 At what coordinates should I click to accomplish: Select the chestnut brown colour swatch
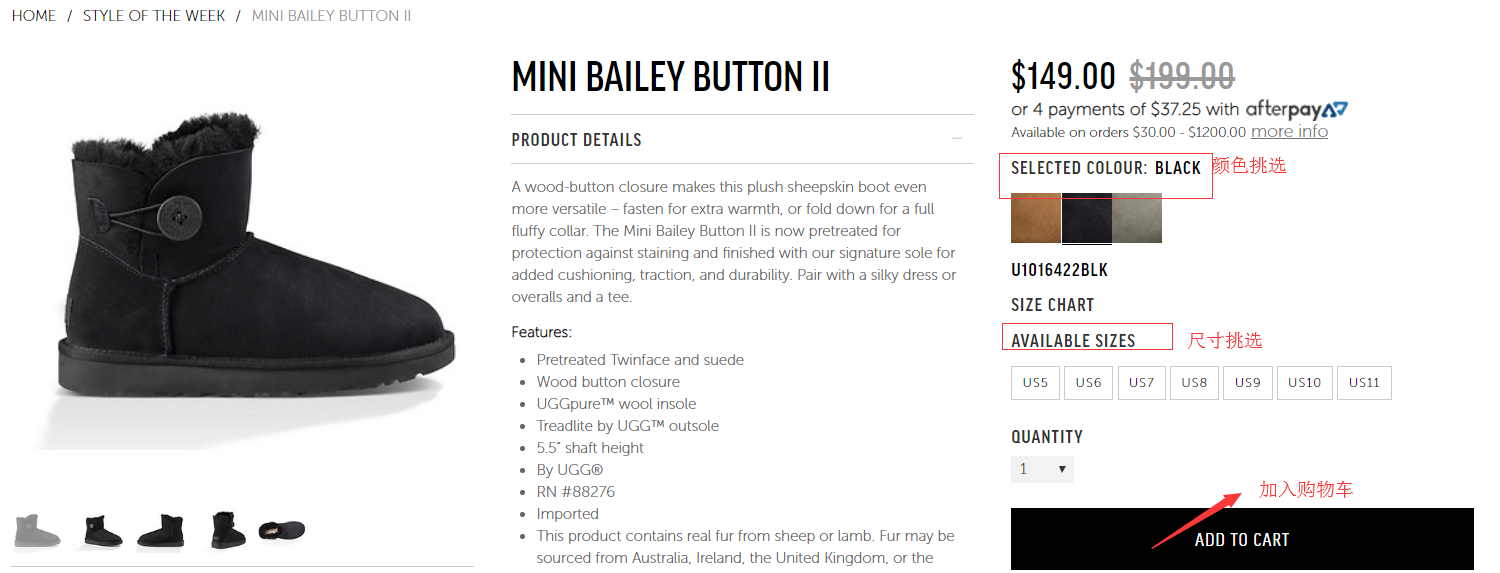click(x=1035, y=217)
